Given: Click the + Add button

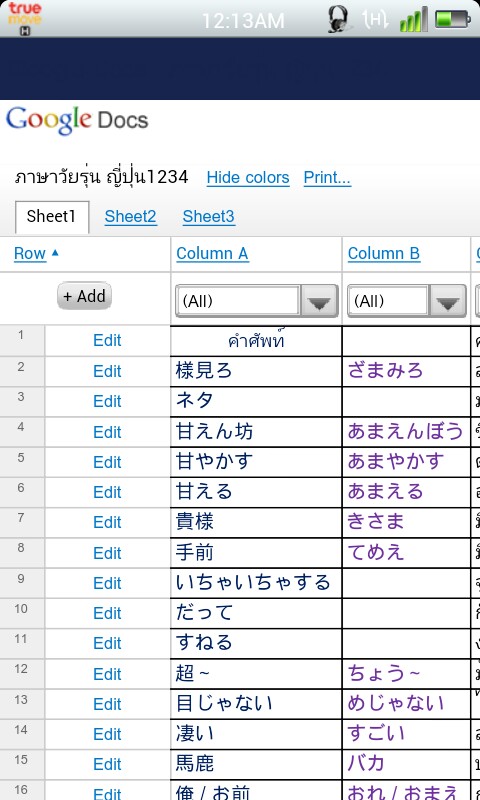Looking at the screenshot, I should click(x=84, y=296).
